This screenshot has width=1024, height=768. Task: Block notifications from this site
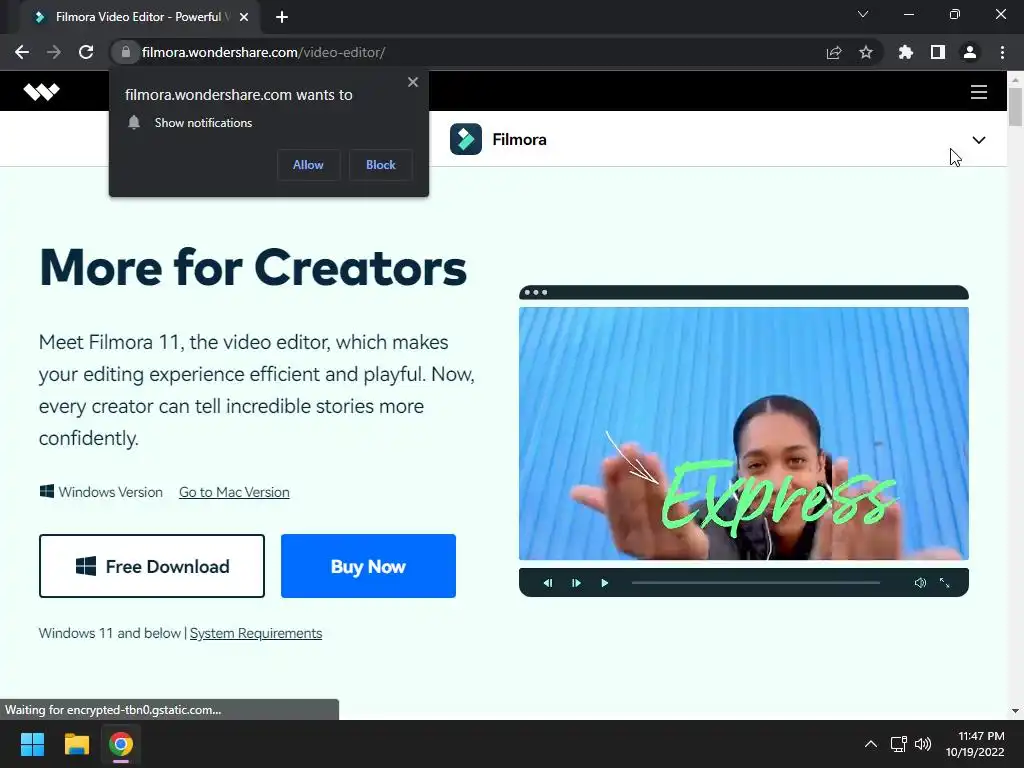381,165
